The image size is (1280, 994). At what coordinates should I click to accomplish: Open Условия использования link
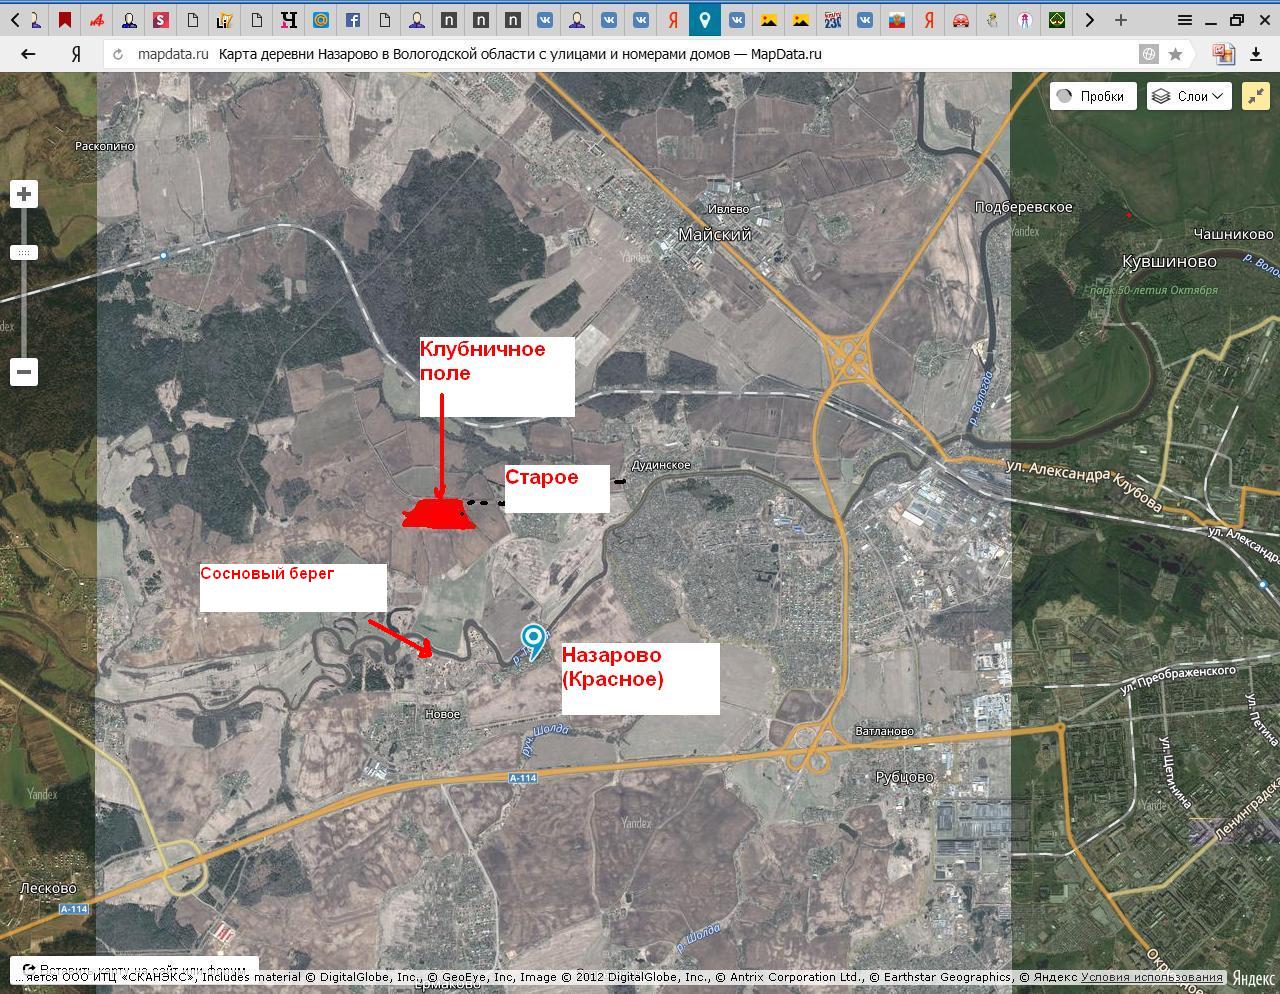(1151, 977)
